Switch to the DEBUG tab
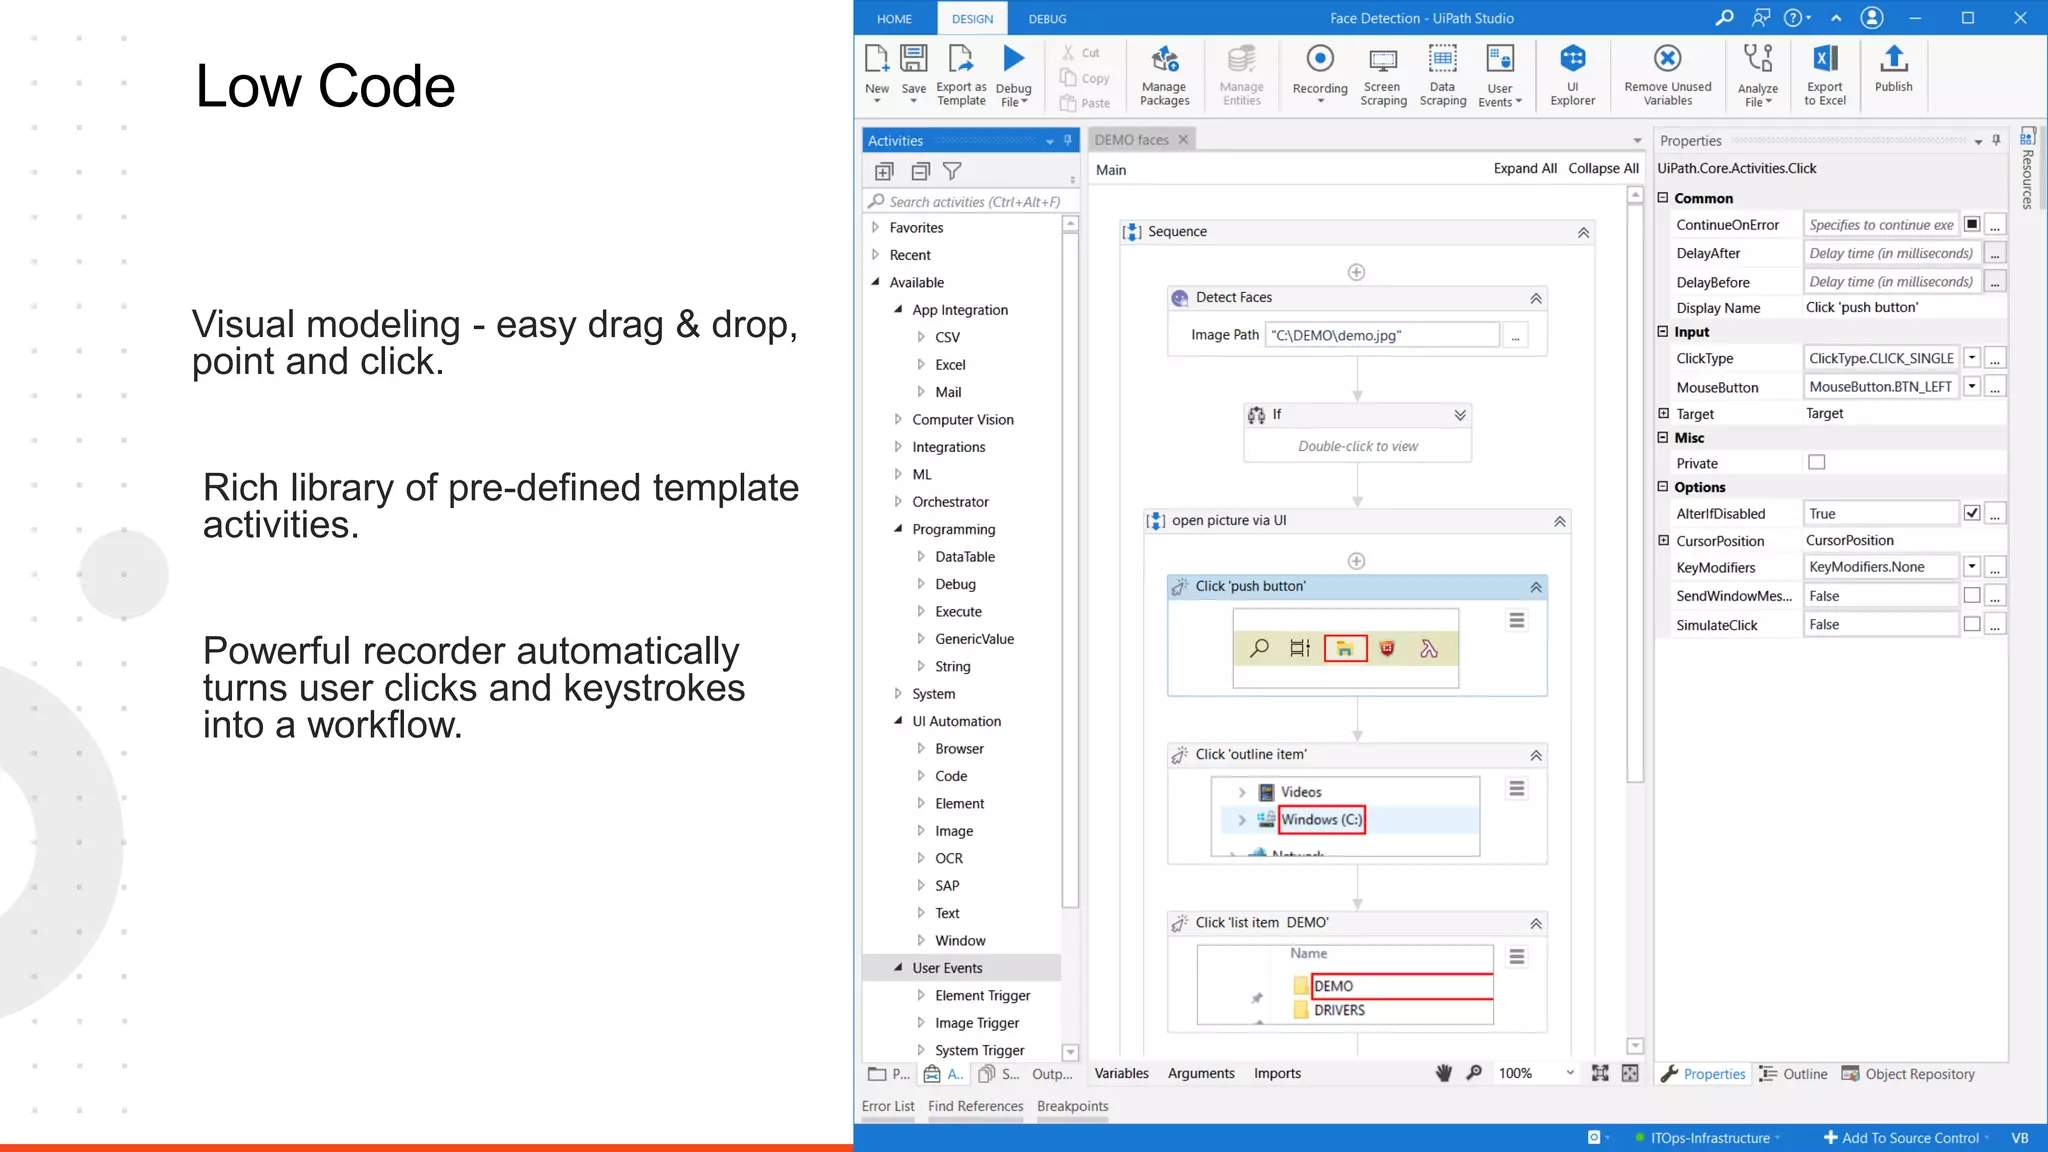 pos(1047,18)
